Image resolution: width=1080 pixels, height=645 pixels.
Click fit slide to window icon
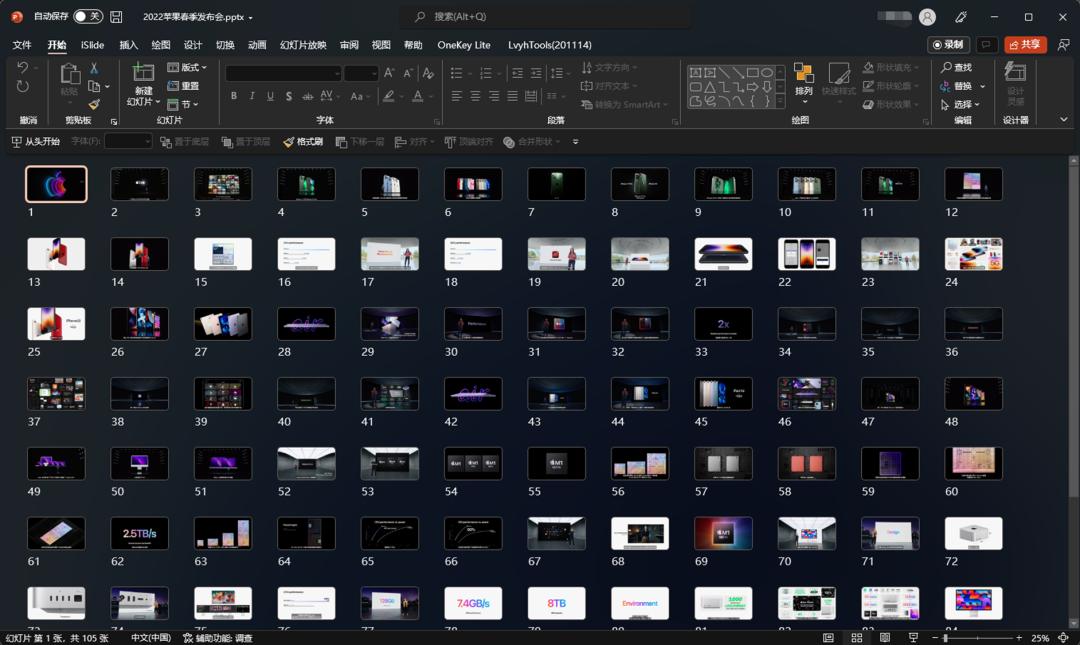pyautogui.click(x=1063, y=638)
